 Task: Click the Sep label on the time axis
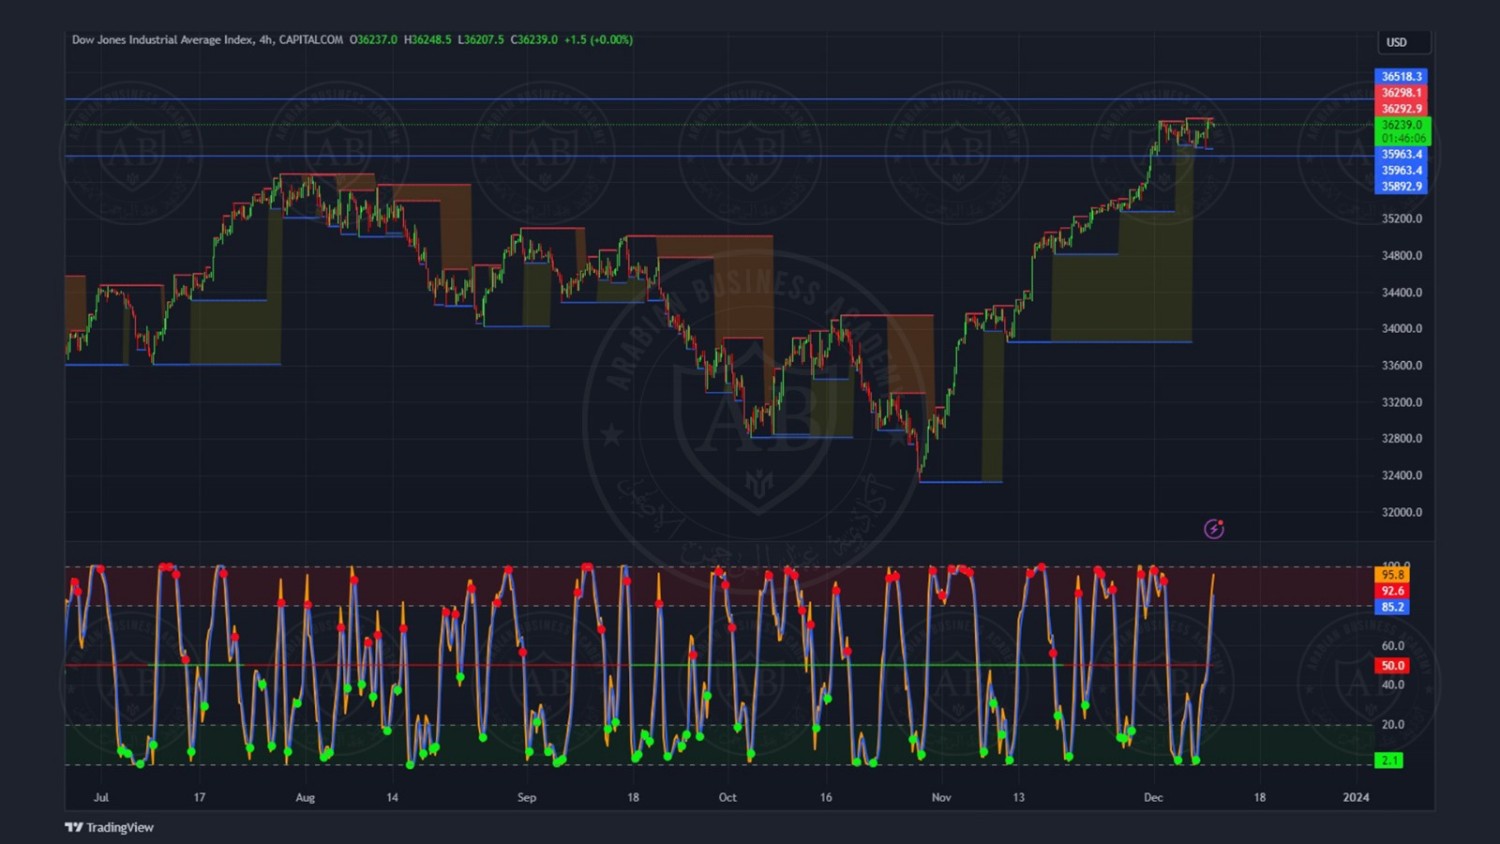(x=527, y=797)
